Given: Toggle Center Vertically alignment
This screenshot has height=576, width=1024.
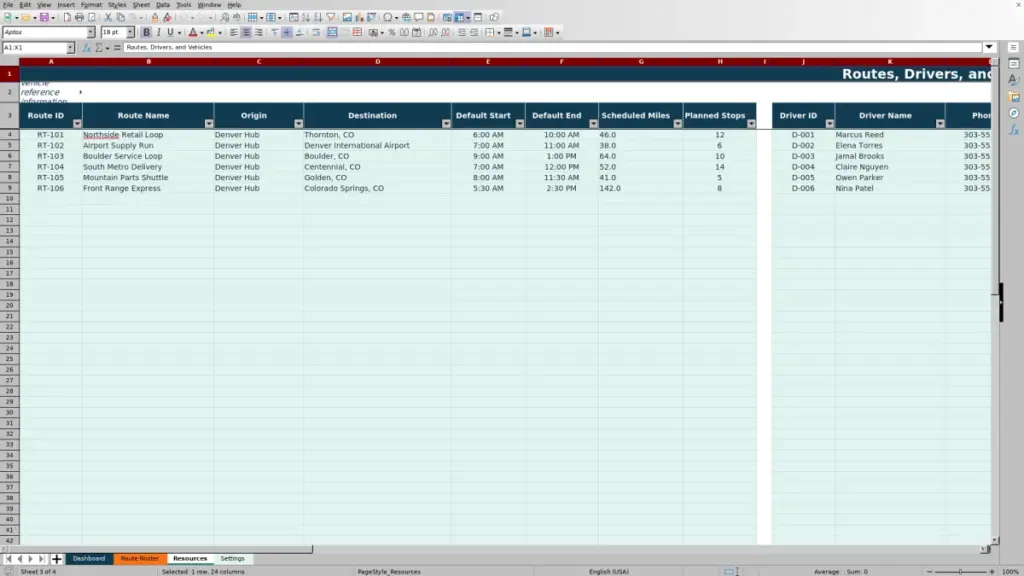Looking at the screenshot, I should pyautogui.click(x=287, y=33).
